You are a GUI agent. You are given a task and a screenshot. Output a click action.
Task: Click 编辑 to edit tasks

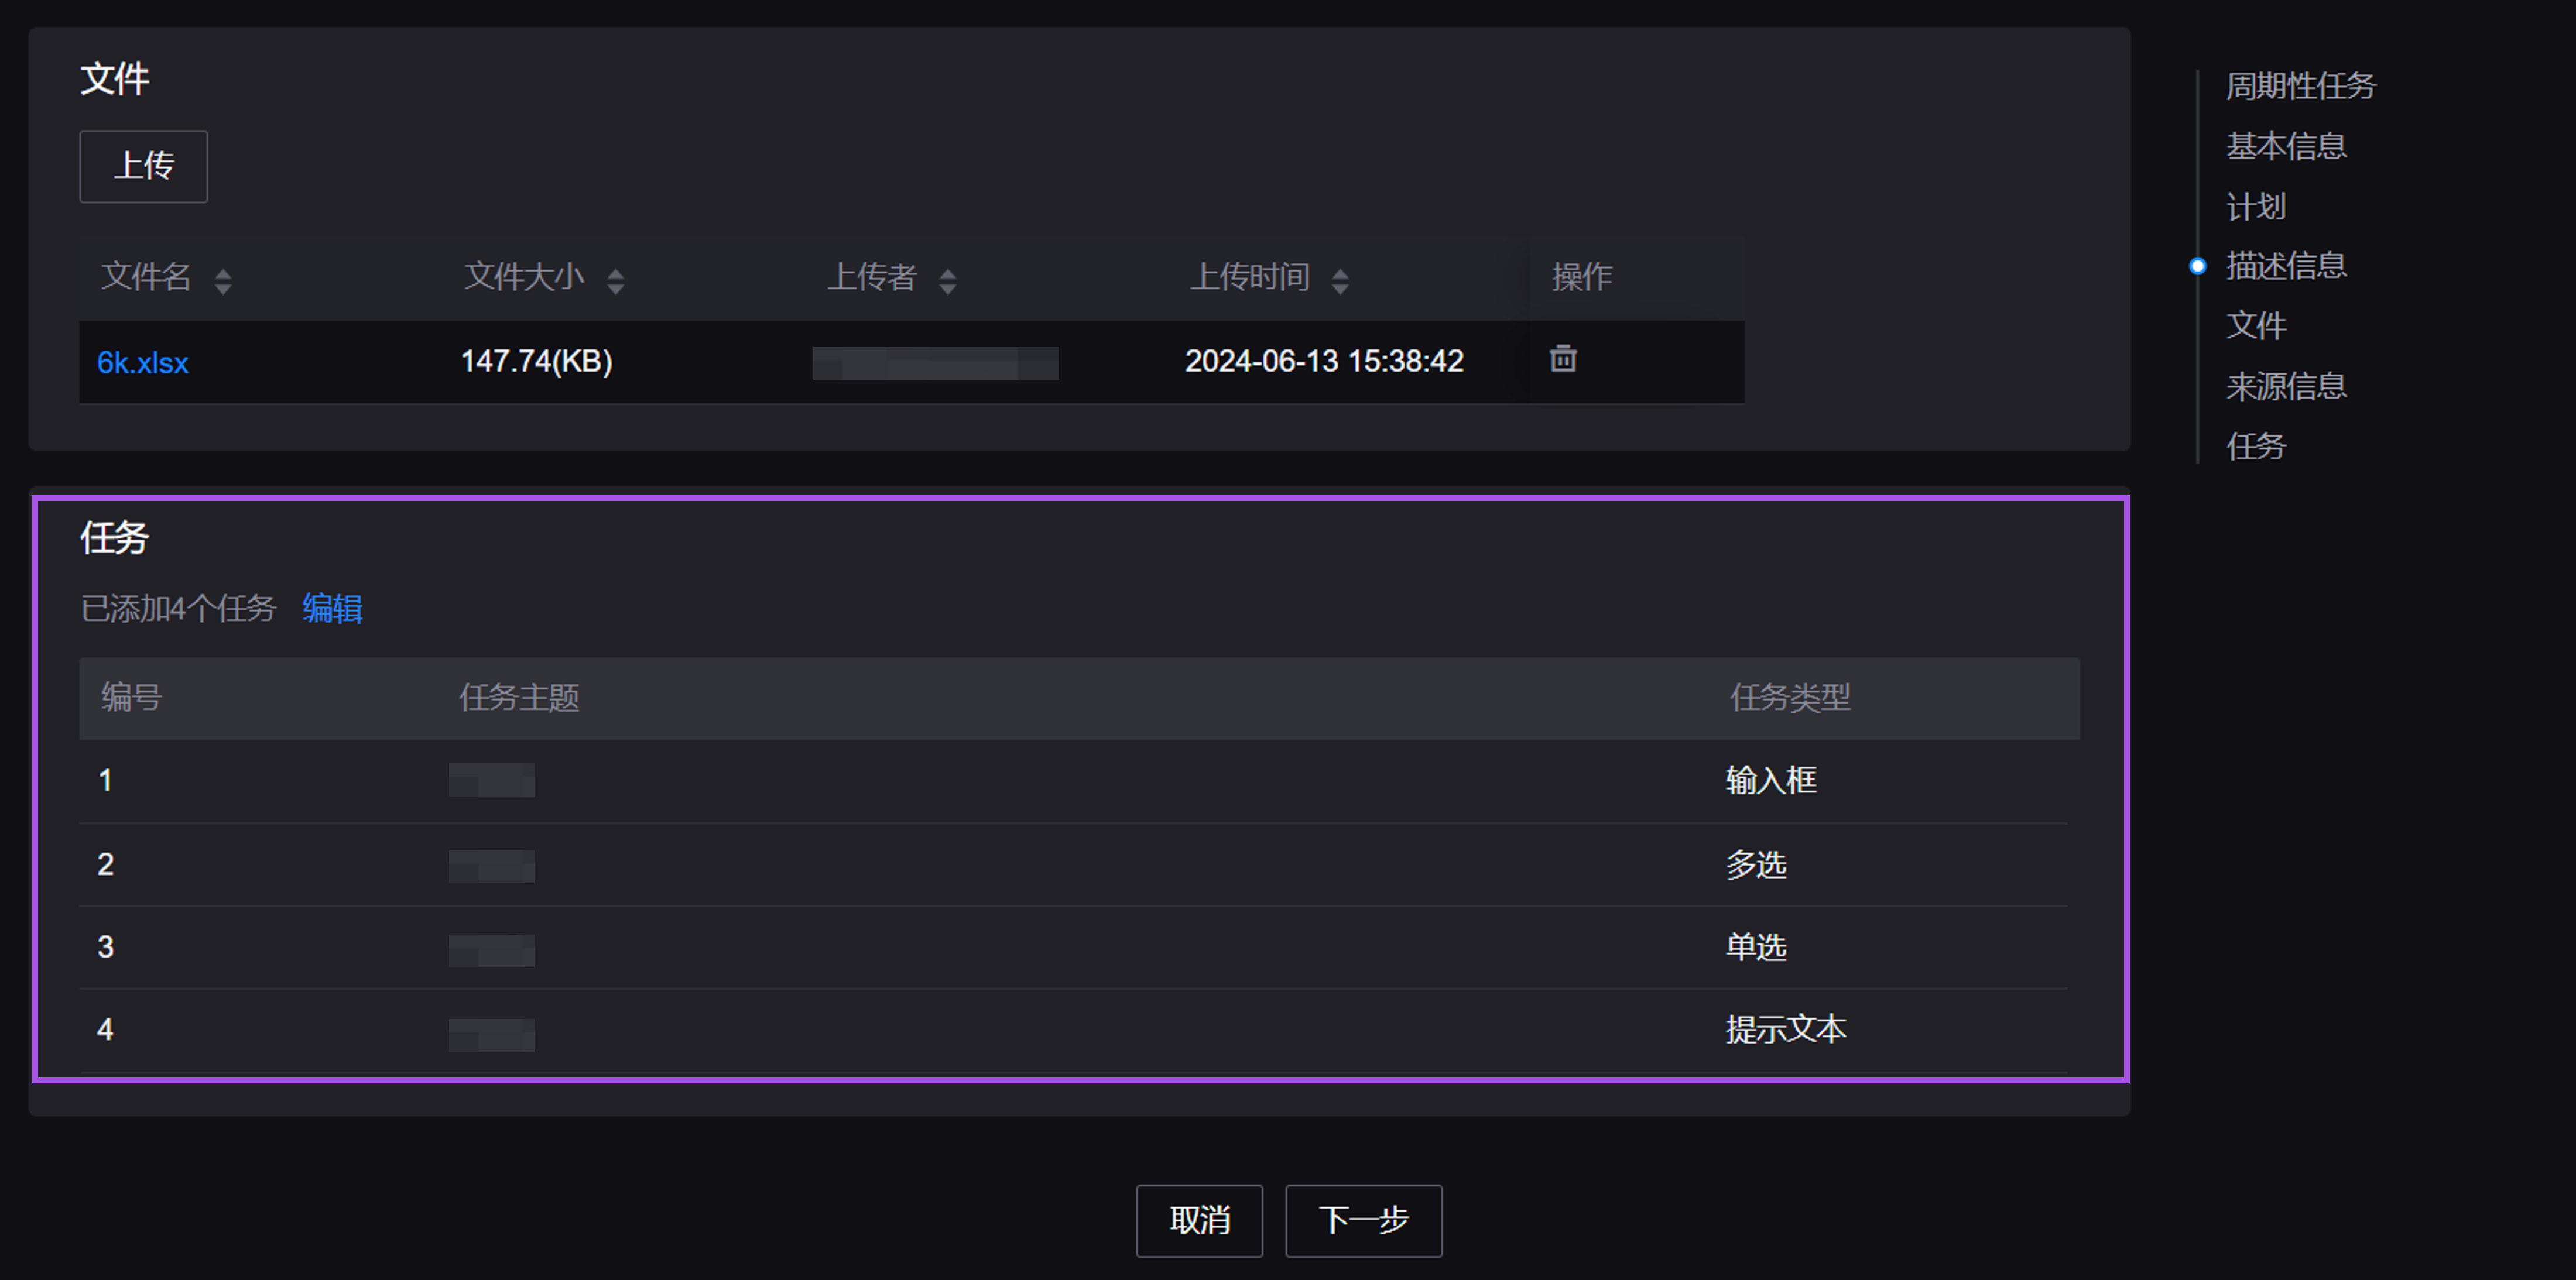(332, 608)
